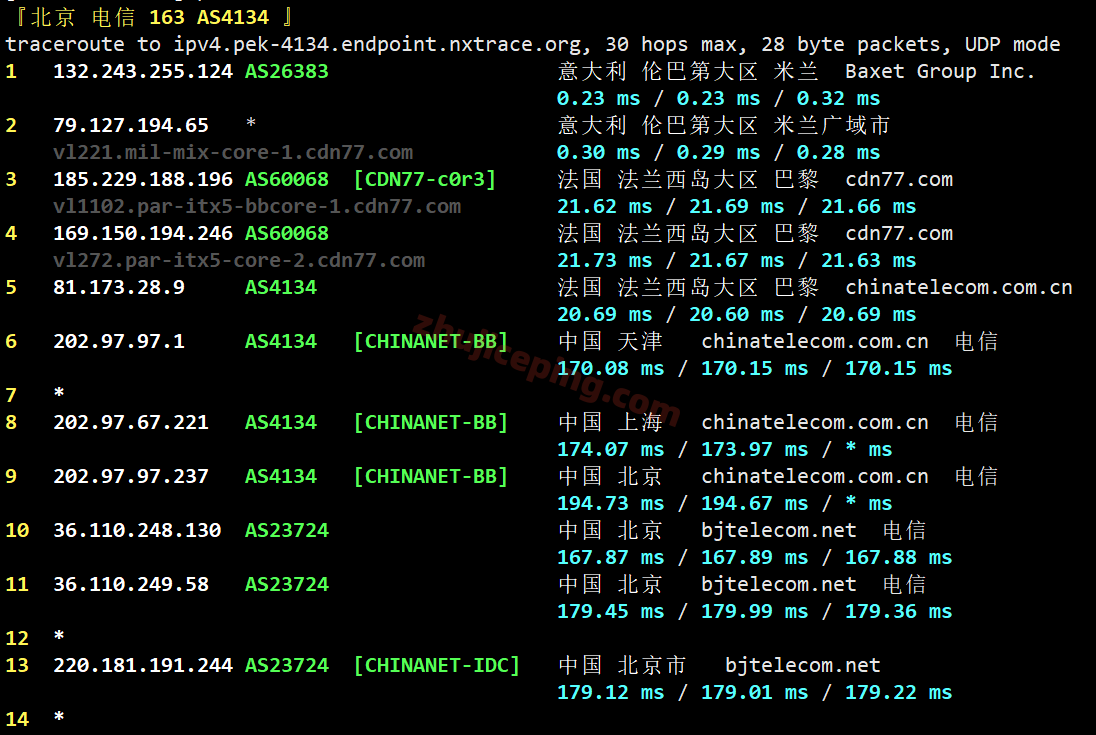Viewport: 1096px width, 735px height.
Task: Click latency value 194.73 ms
Action: [610, 503]
